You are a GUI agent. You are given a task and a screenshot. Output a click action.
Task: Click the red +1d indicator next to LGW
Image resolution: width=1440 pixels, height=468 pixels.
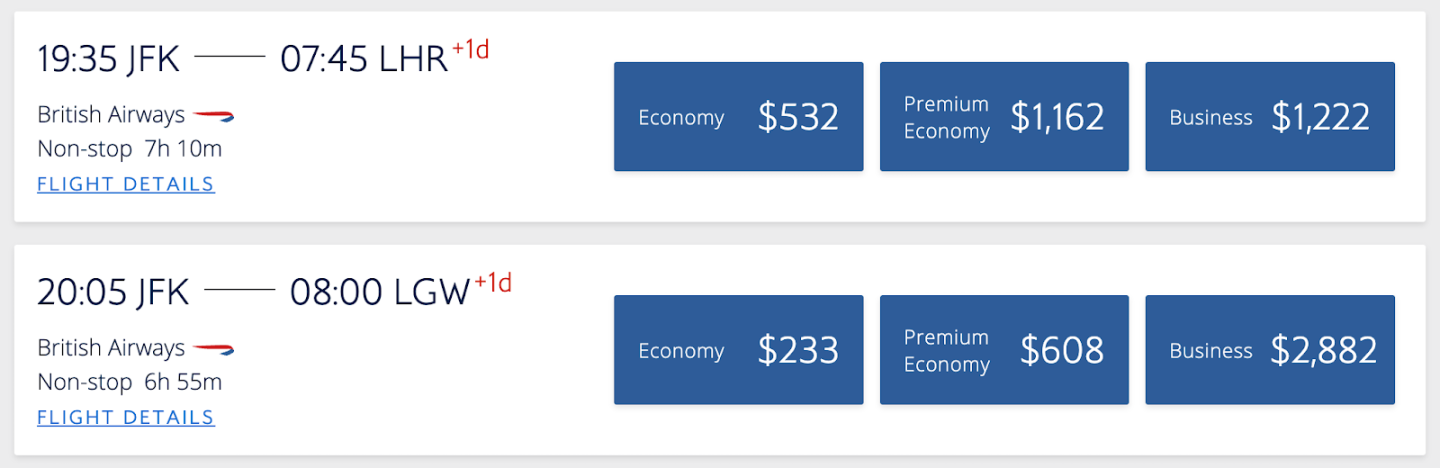pos(492,283)
